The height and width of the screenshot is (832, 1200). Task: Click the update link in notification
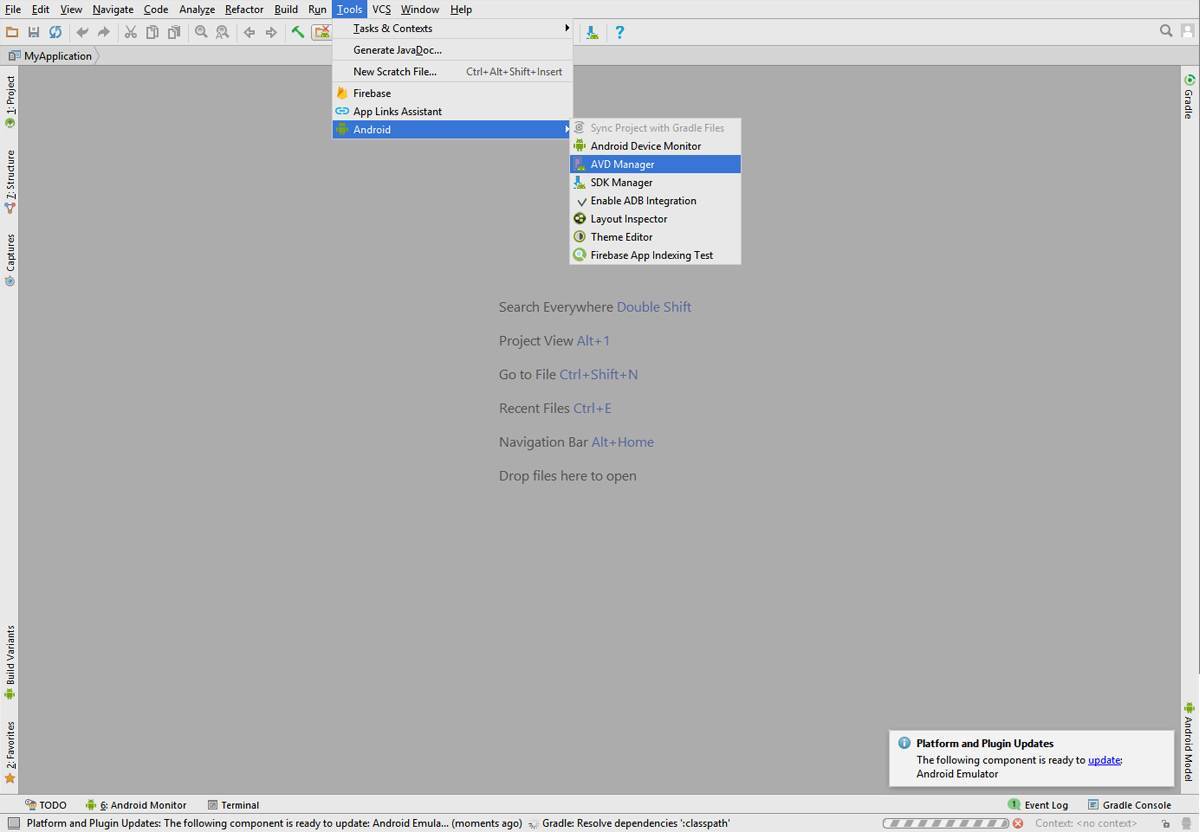click(1104, 760)
